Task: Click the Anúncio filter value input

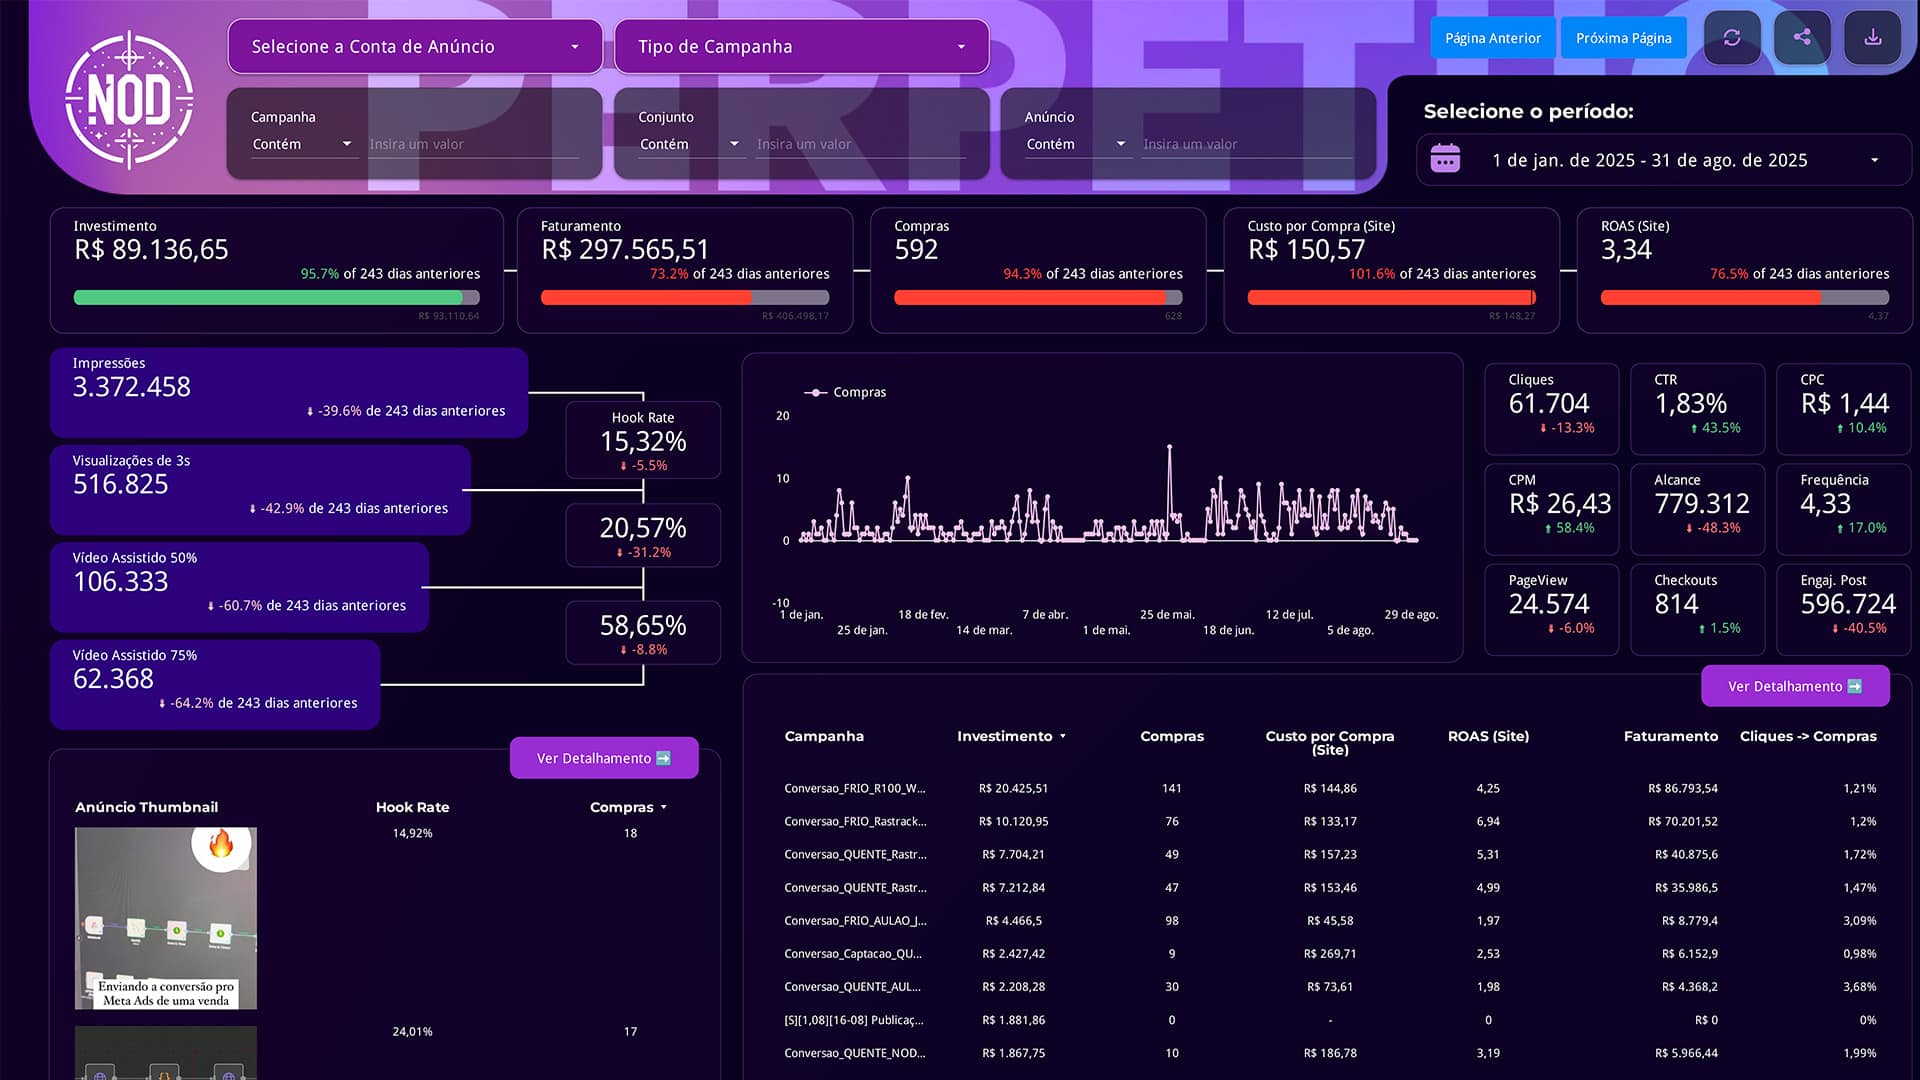Action: pyautogui.click(x=1247, y=144)
